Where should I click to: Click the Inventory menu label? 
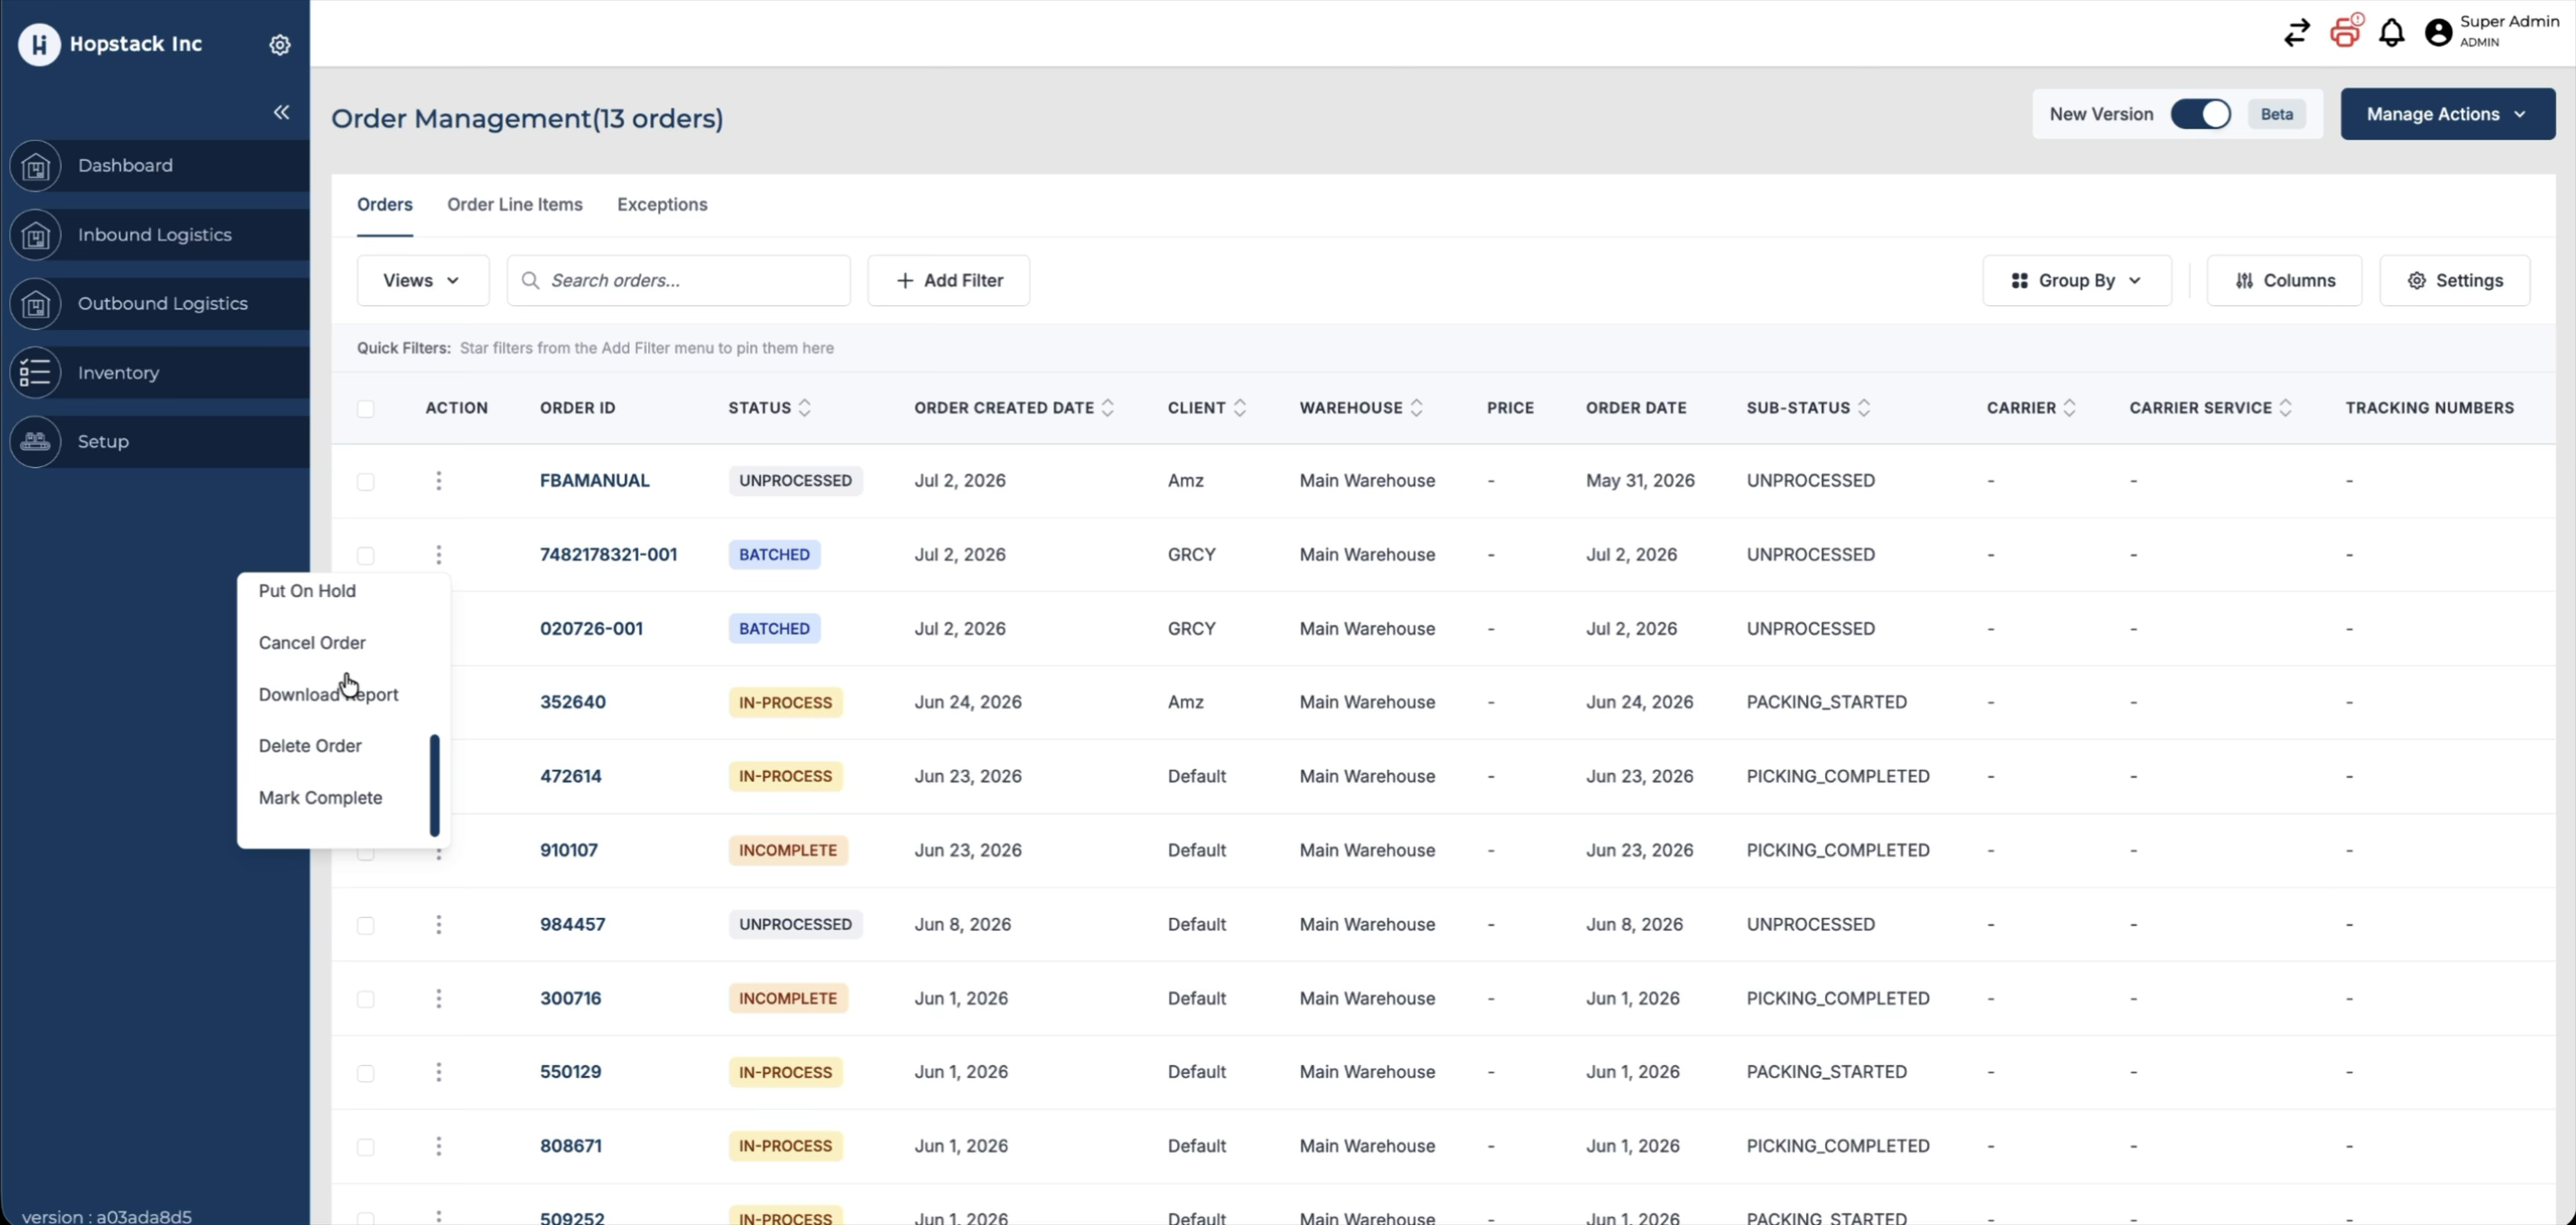(118, 373)
